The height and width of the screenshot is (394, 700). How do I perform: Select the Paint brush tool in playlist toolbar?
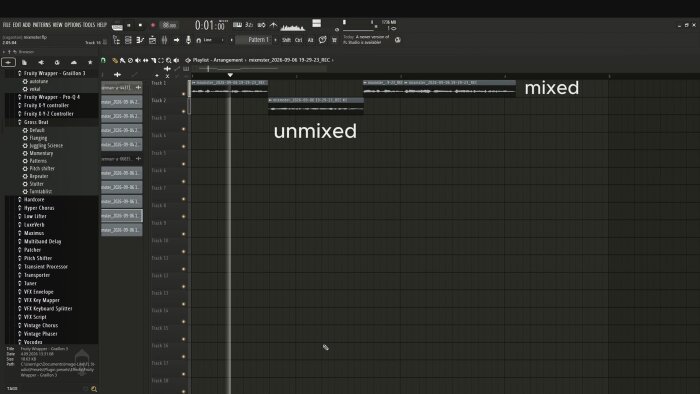(x=122, y=60)
